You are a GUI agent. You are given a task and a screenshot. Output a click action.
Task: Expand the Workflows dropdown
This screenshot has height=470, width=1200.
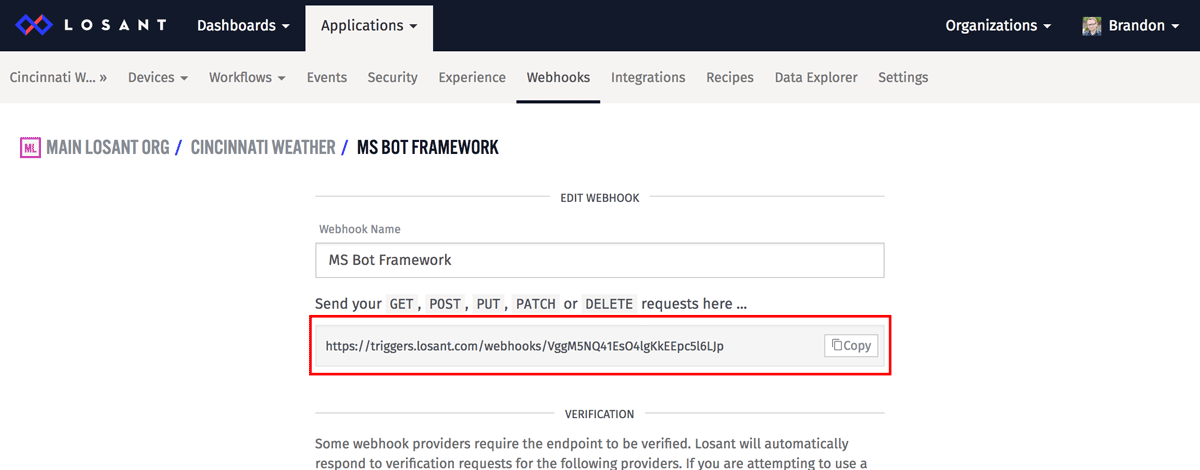[247, 77]
